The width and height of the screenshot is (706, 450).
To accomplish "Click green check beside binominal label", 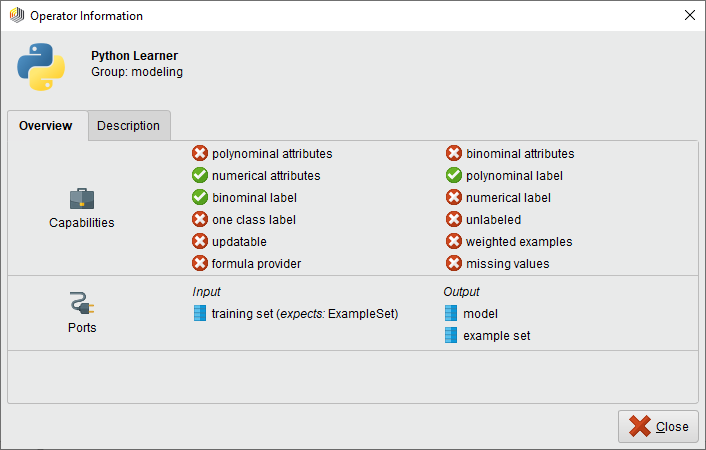I will click(200, 198).
